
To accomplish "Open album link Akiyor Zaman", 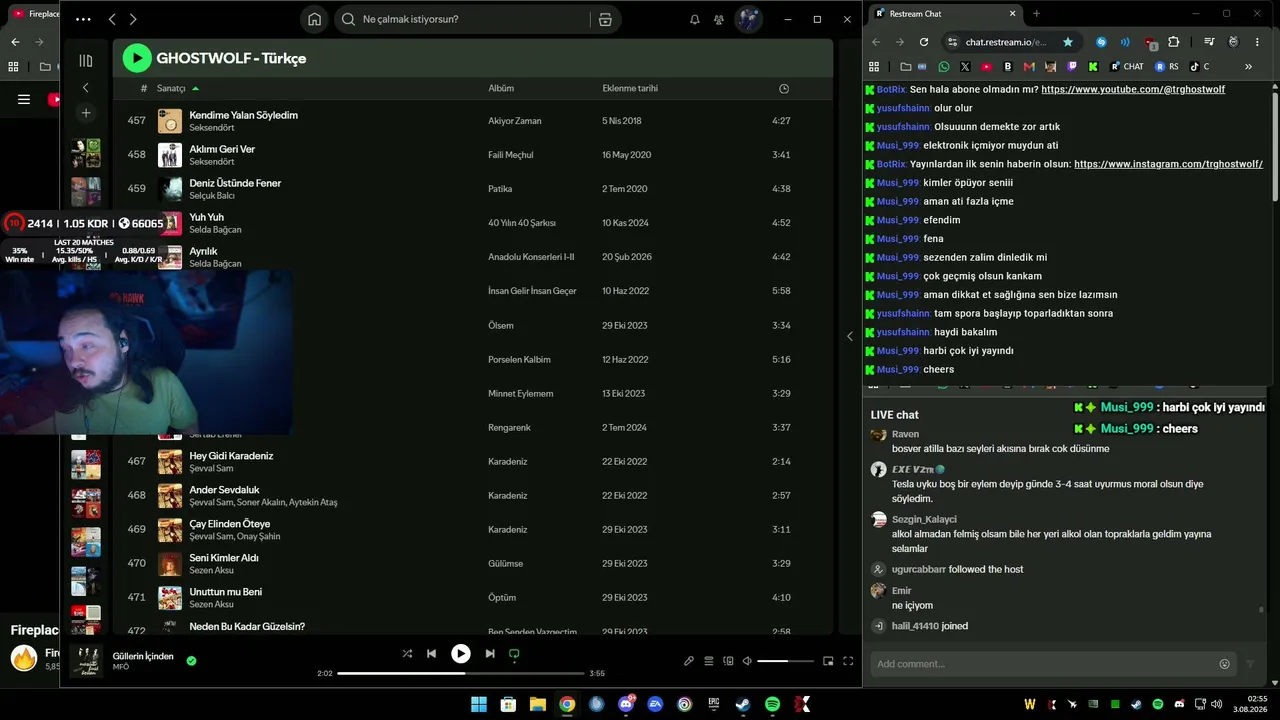I will pyautogui.click(x=515, y=121).
